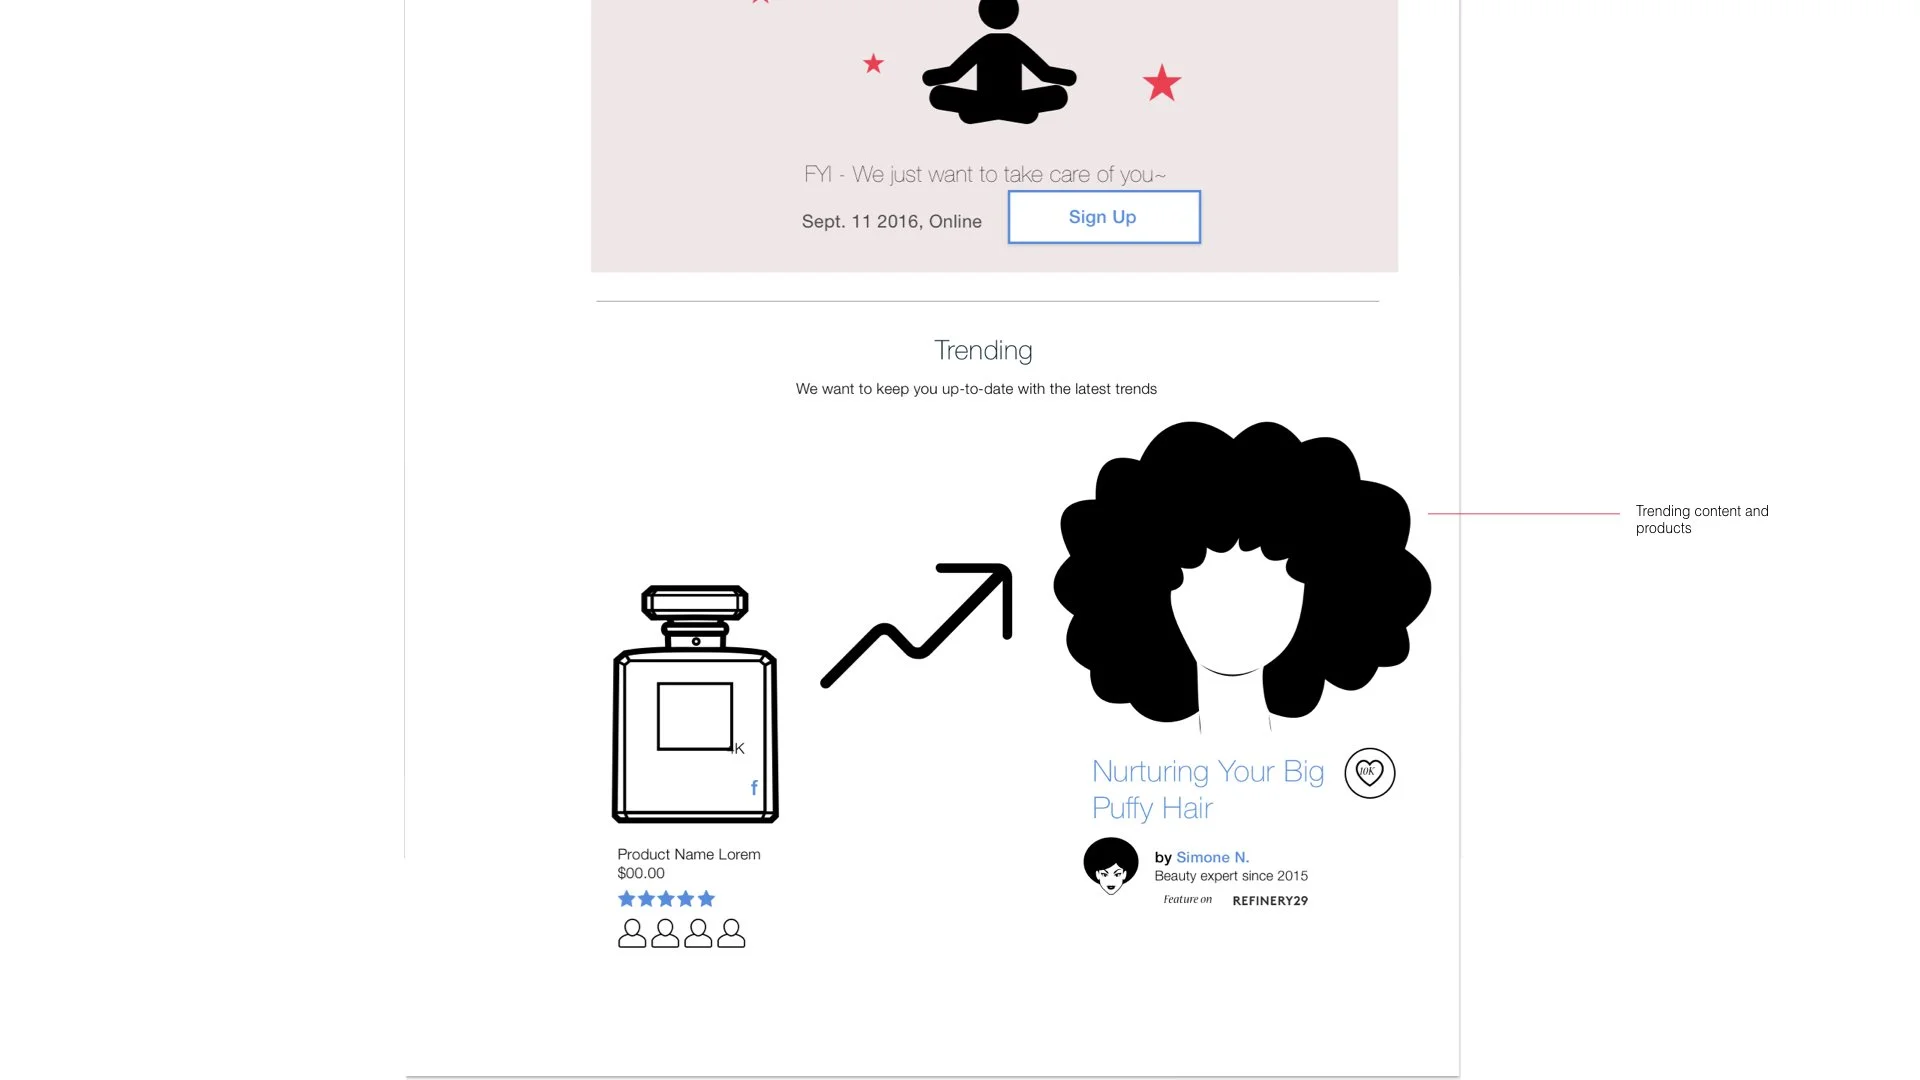
Task: Select the fifth blue rating star
Action: tap(706, 899)
